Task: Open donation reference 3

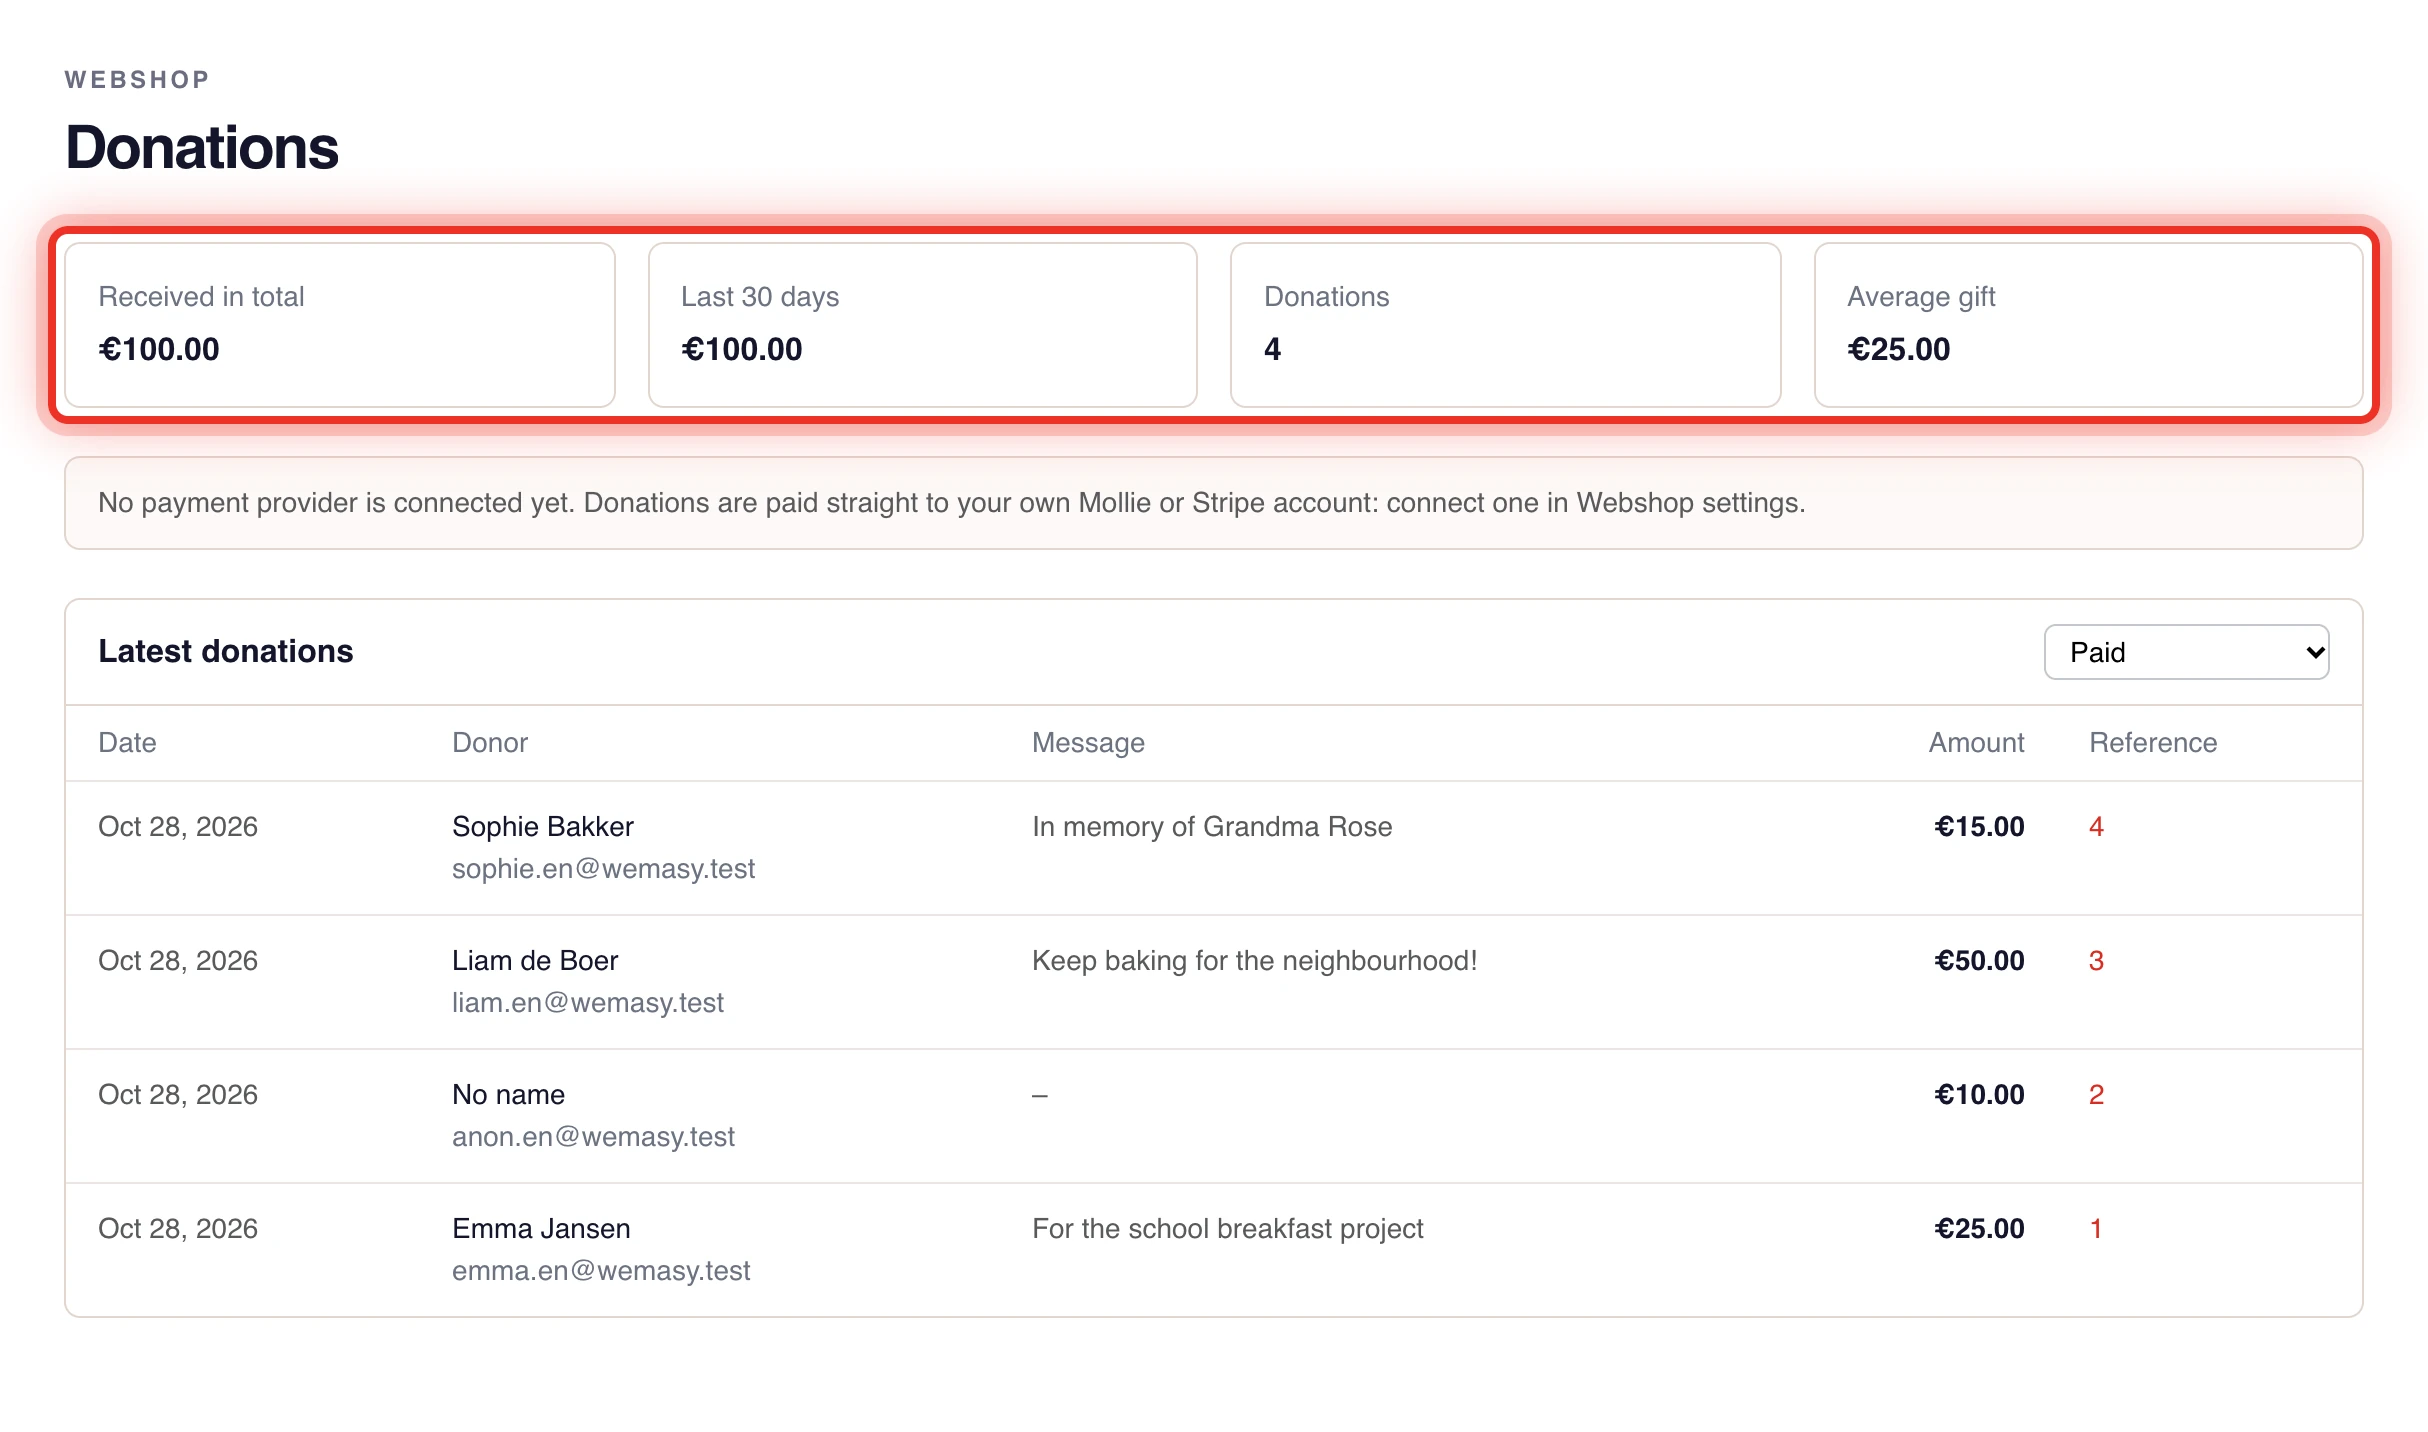Action: (x=2096, y=961)
